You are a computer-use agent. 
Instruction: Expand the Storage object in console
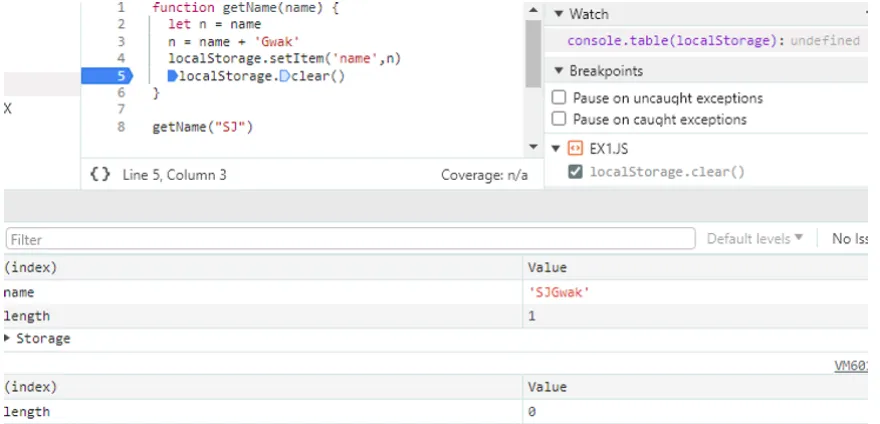coord(7,338)
